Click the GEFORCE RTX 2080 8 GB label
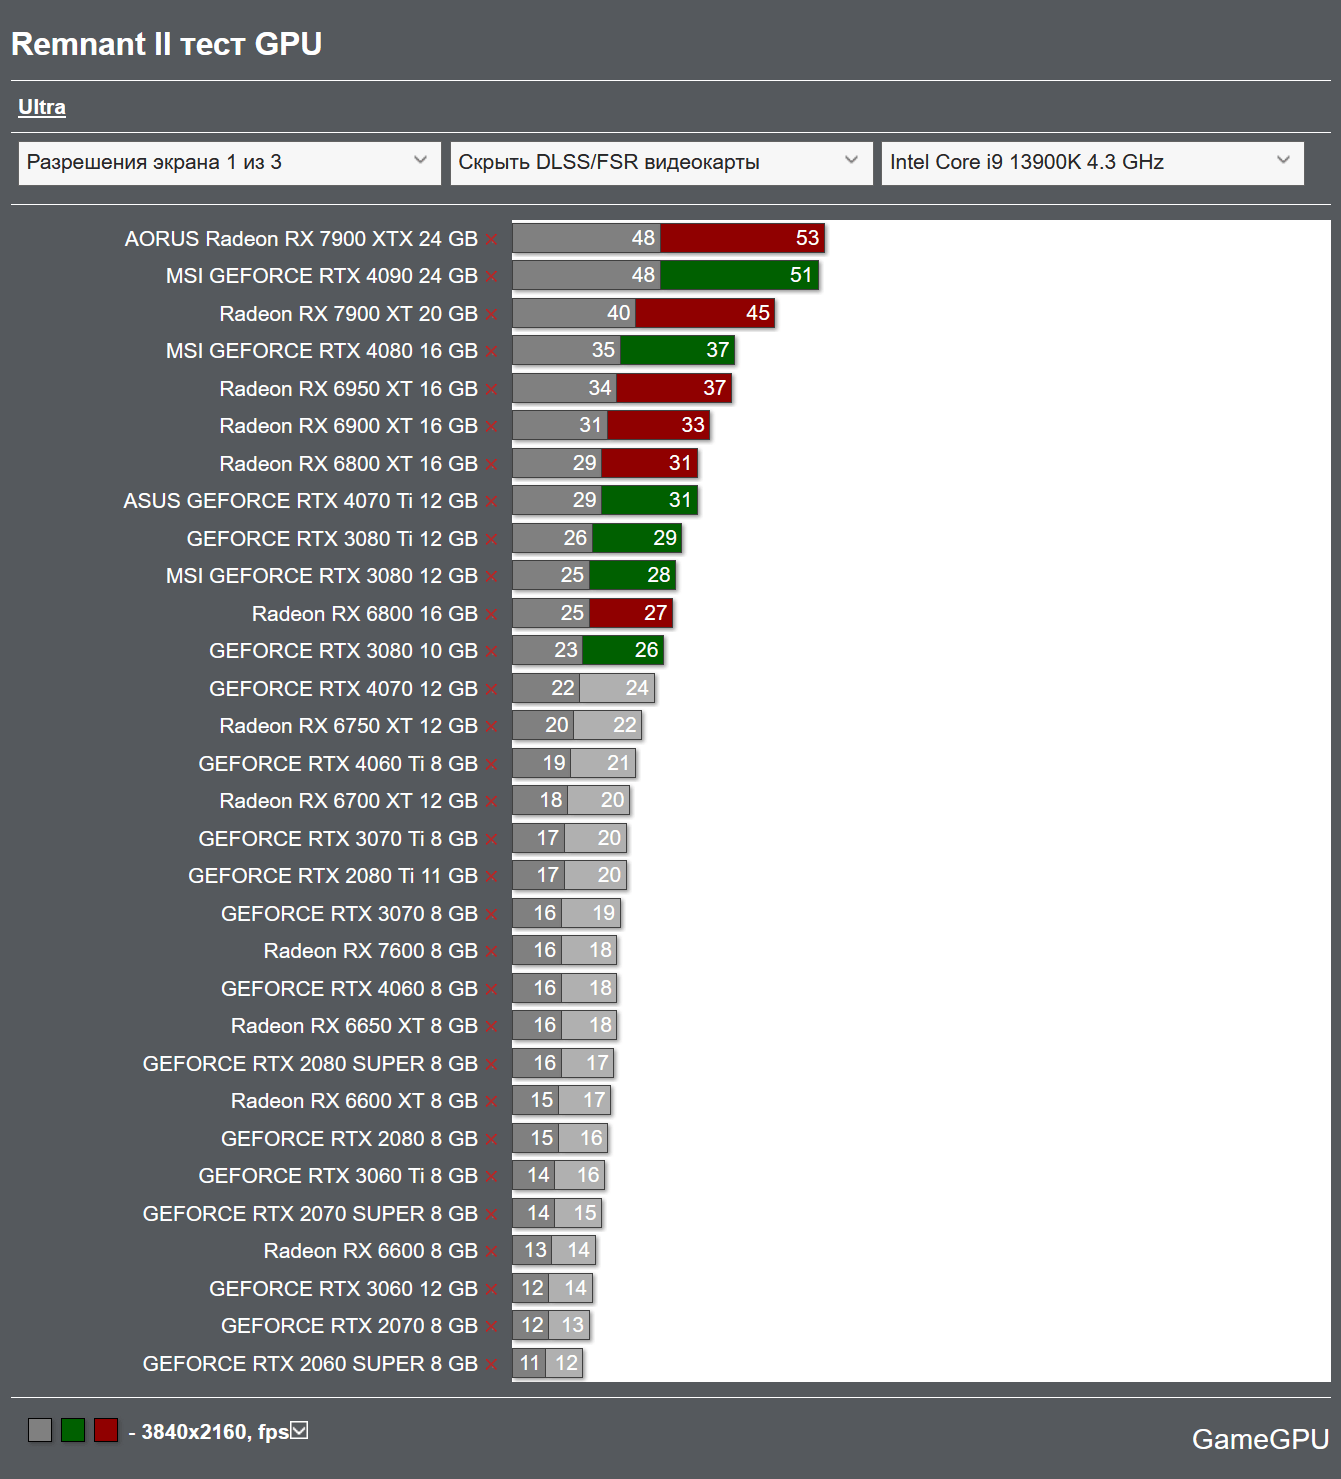This screenshot has width=1341, height=1479. 349,1139
